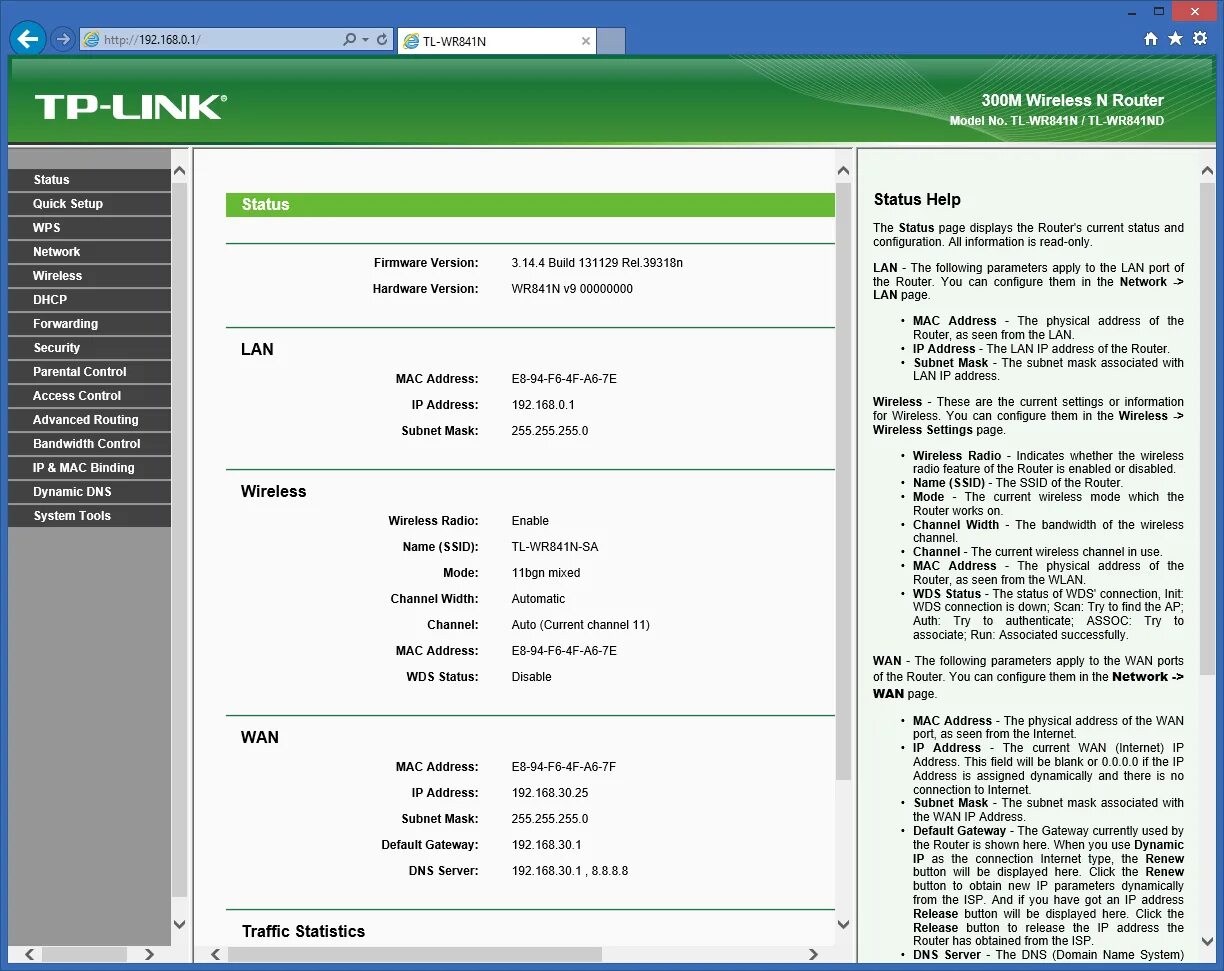Viewport: 1224px width, 971px height.
Task: Open Advanced Routing menu item
Action: [x=89, y=420]
